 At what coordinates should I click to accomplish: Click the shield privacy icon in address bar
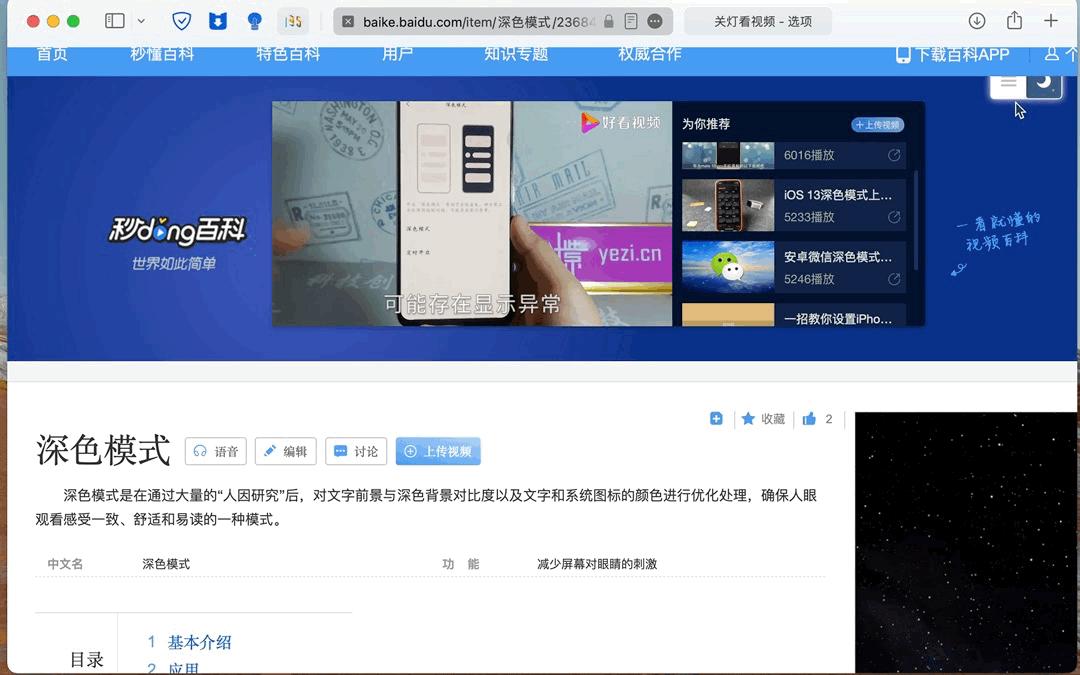point(182,20)
